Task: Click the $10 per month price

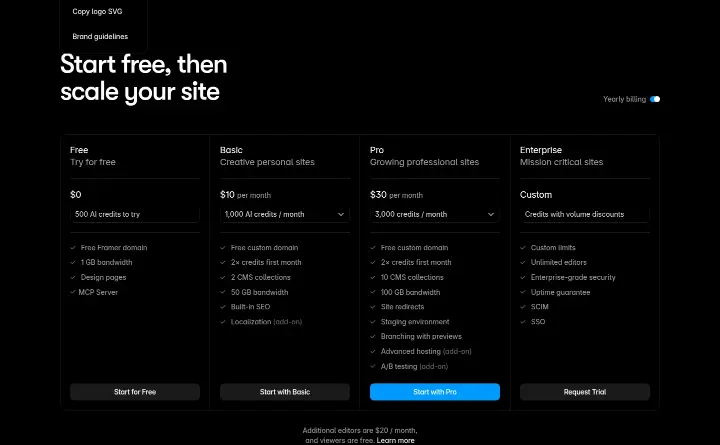Action: [245, 195]
